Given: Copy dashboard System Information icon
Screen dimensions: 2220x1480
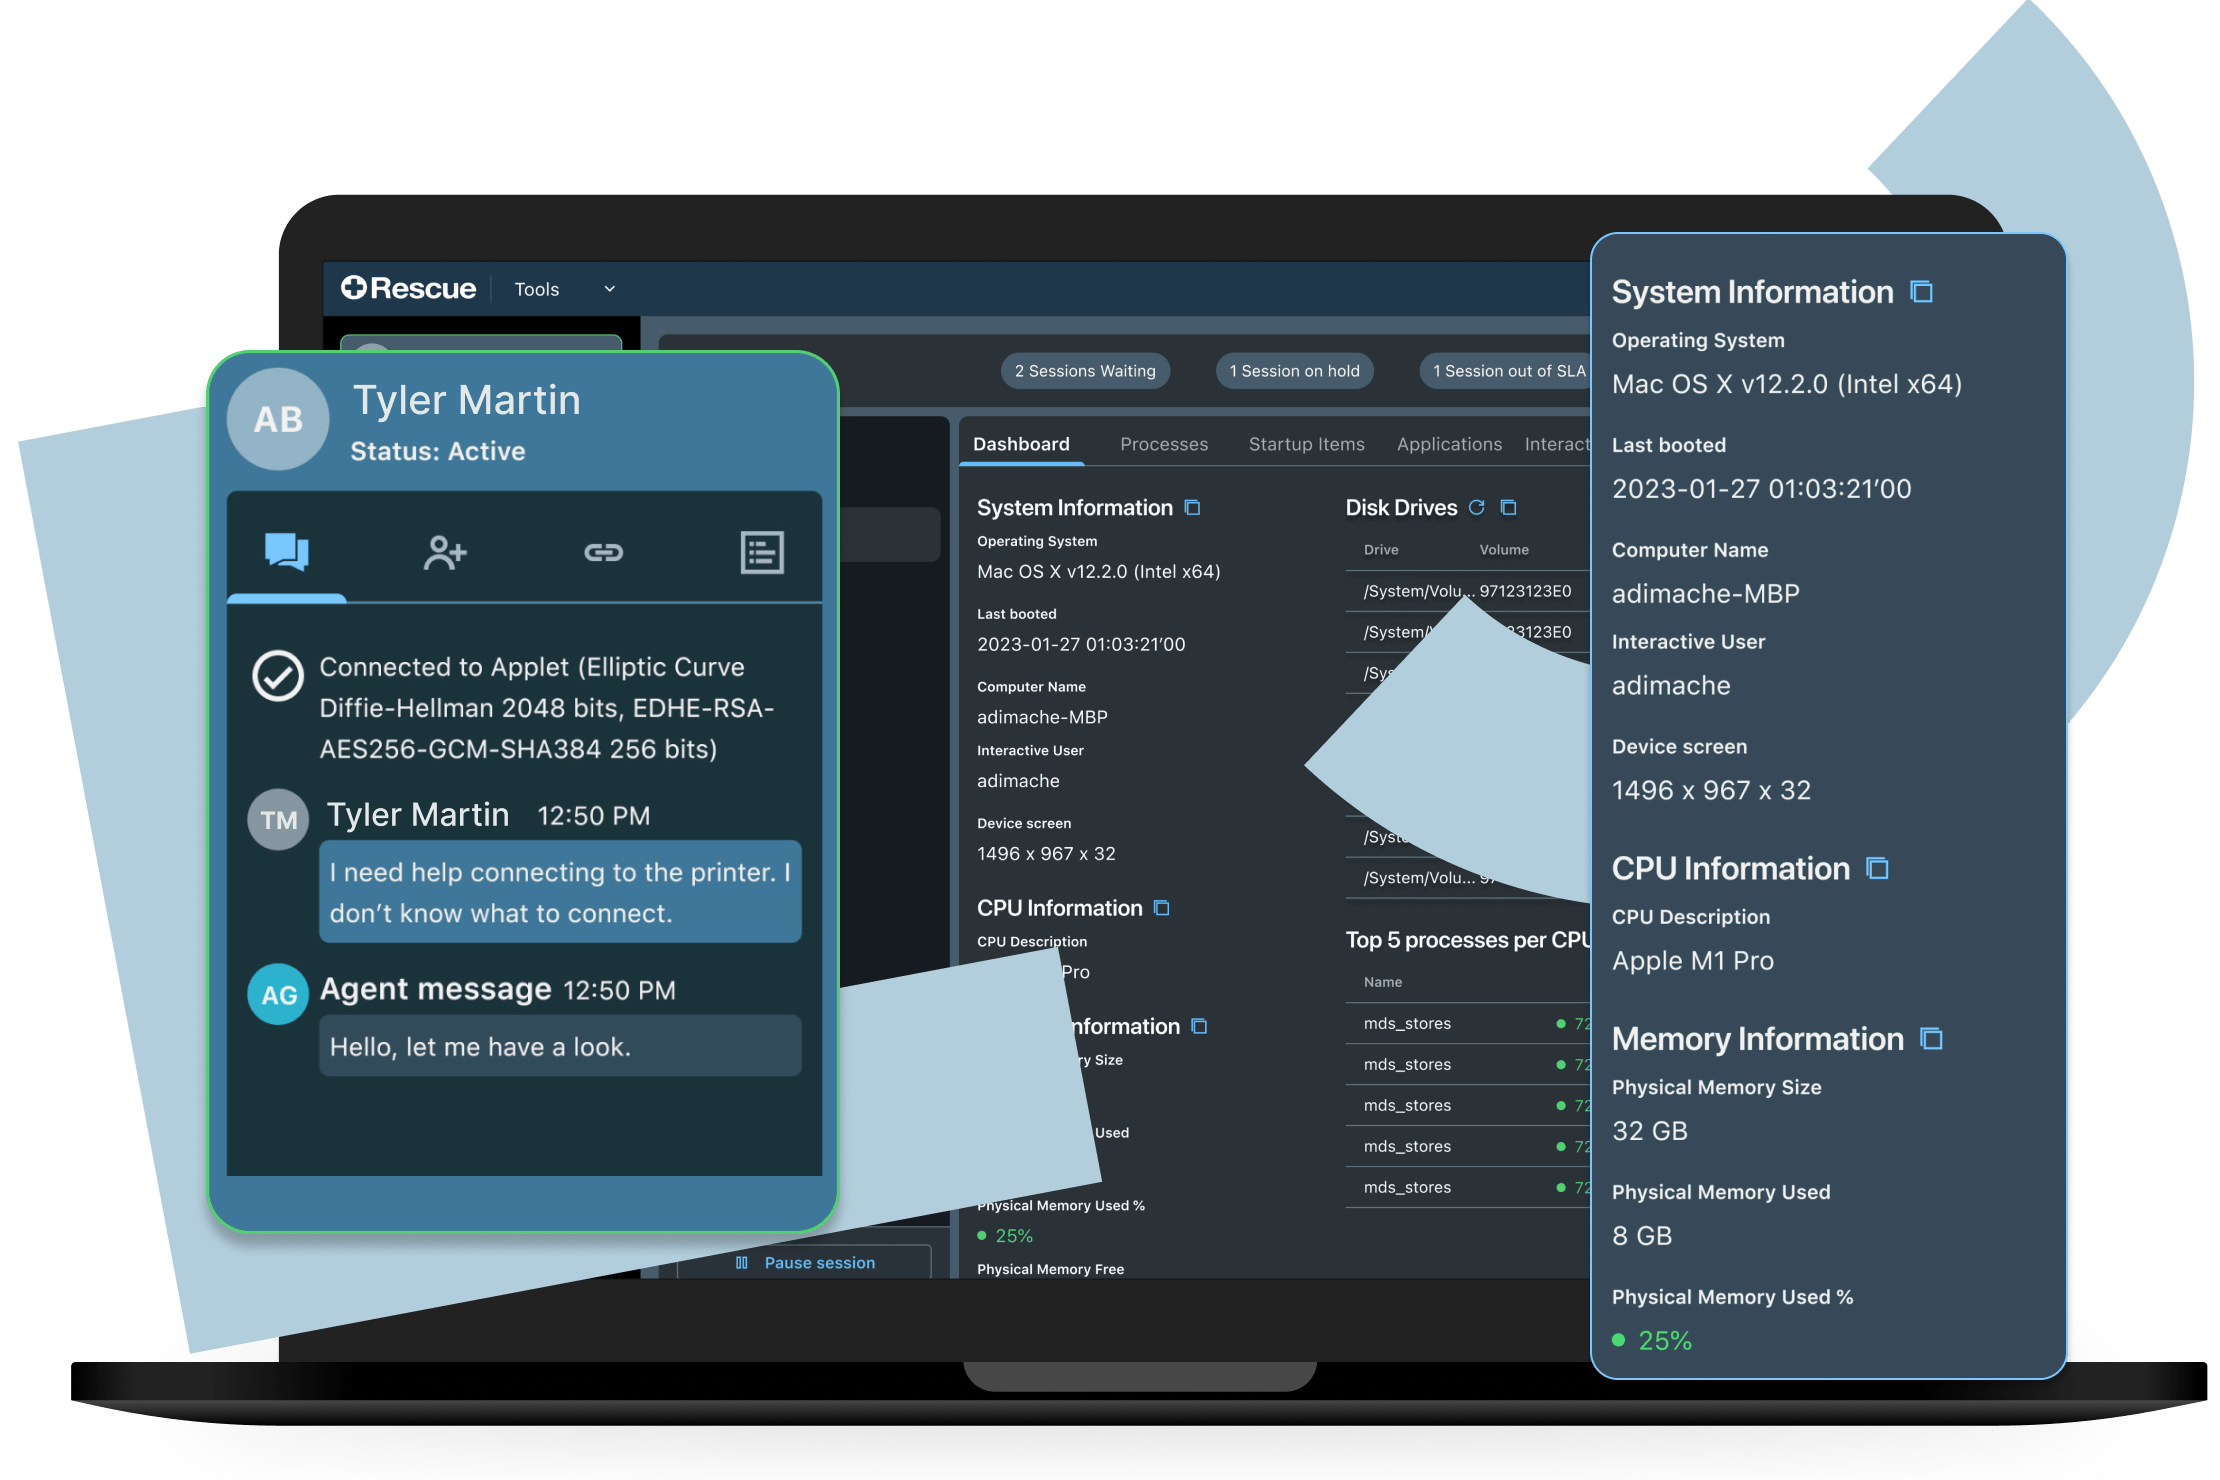Looking at the screenshot, I should point(1192,508).
